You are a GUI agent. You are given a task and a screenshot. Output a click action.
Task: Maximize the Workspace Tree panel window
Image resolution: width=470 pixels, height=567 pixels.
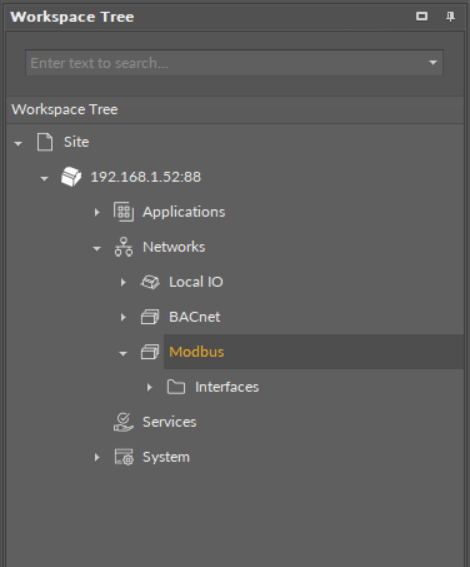pos(422,16)
